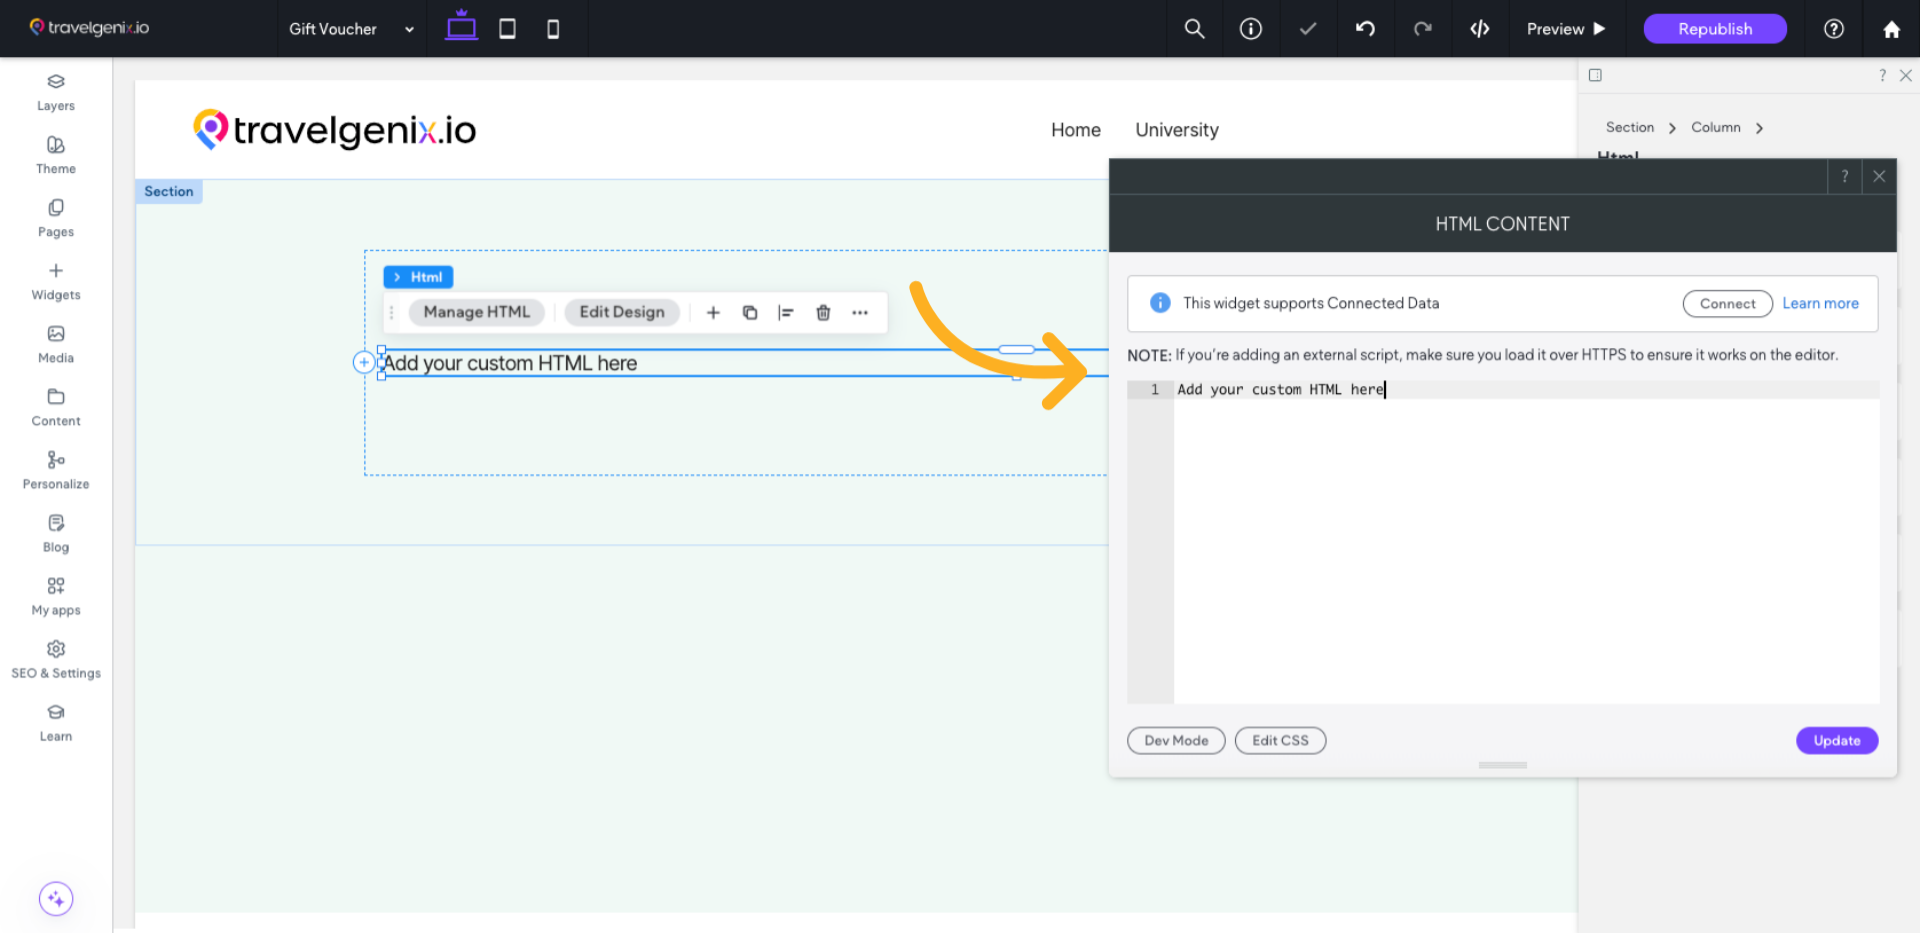Open the AI assistant sparkle button
1920x933 pixels.
pos(55,898)
